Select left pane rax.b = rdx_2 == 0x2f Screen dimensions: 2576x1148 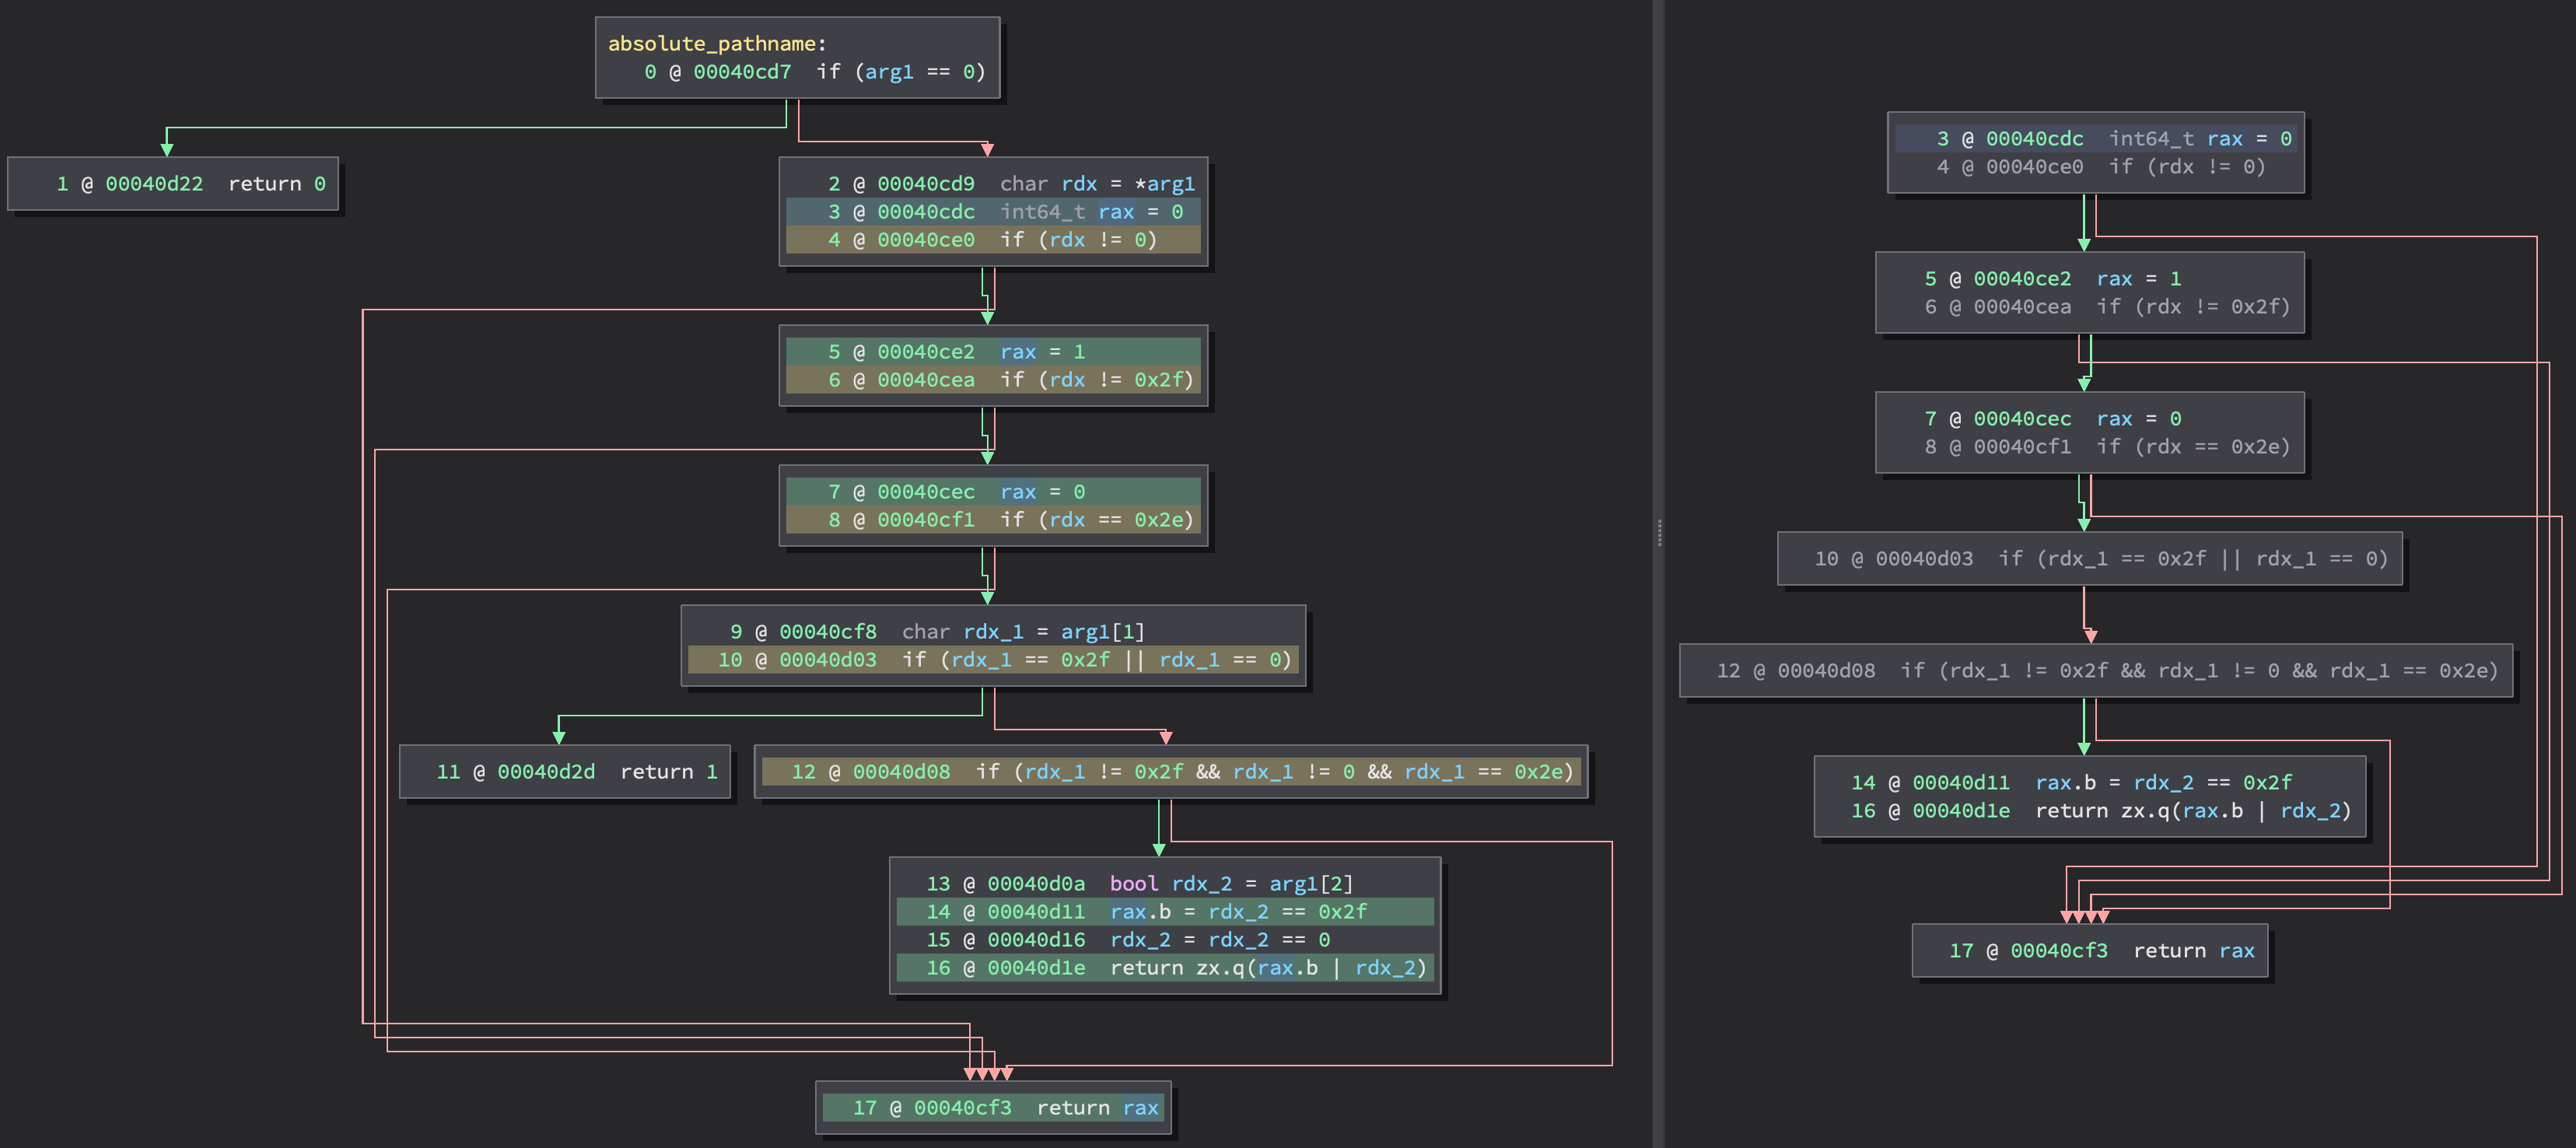(x=1164, y=911)
